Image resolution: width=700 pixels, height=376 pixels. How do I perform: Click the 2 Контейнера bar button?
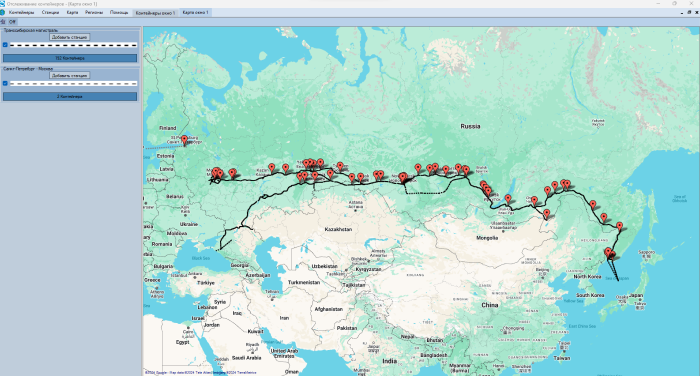[x=70, y=96]
